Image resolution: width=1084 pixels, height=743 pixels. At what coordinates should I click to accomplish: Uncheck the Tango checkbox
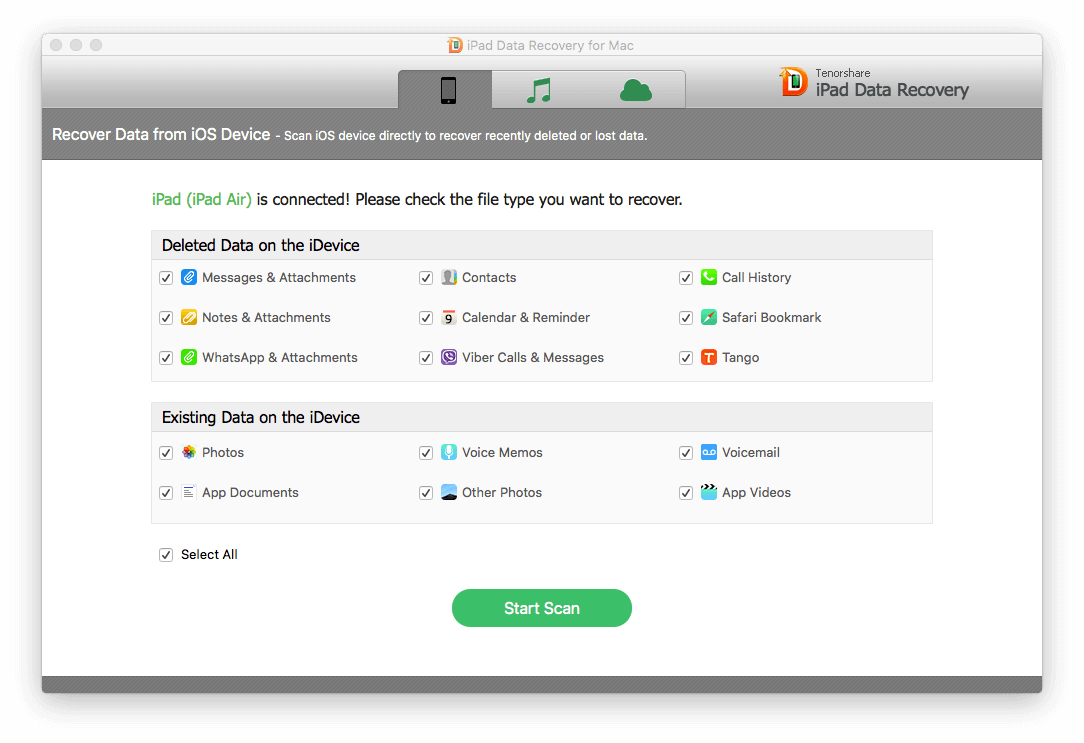coord(686,357)
